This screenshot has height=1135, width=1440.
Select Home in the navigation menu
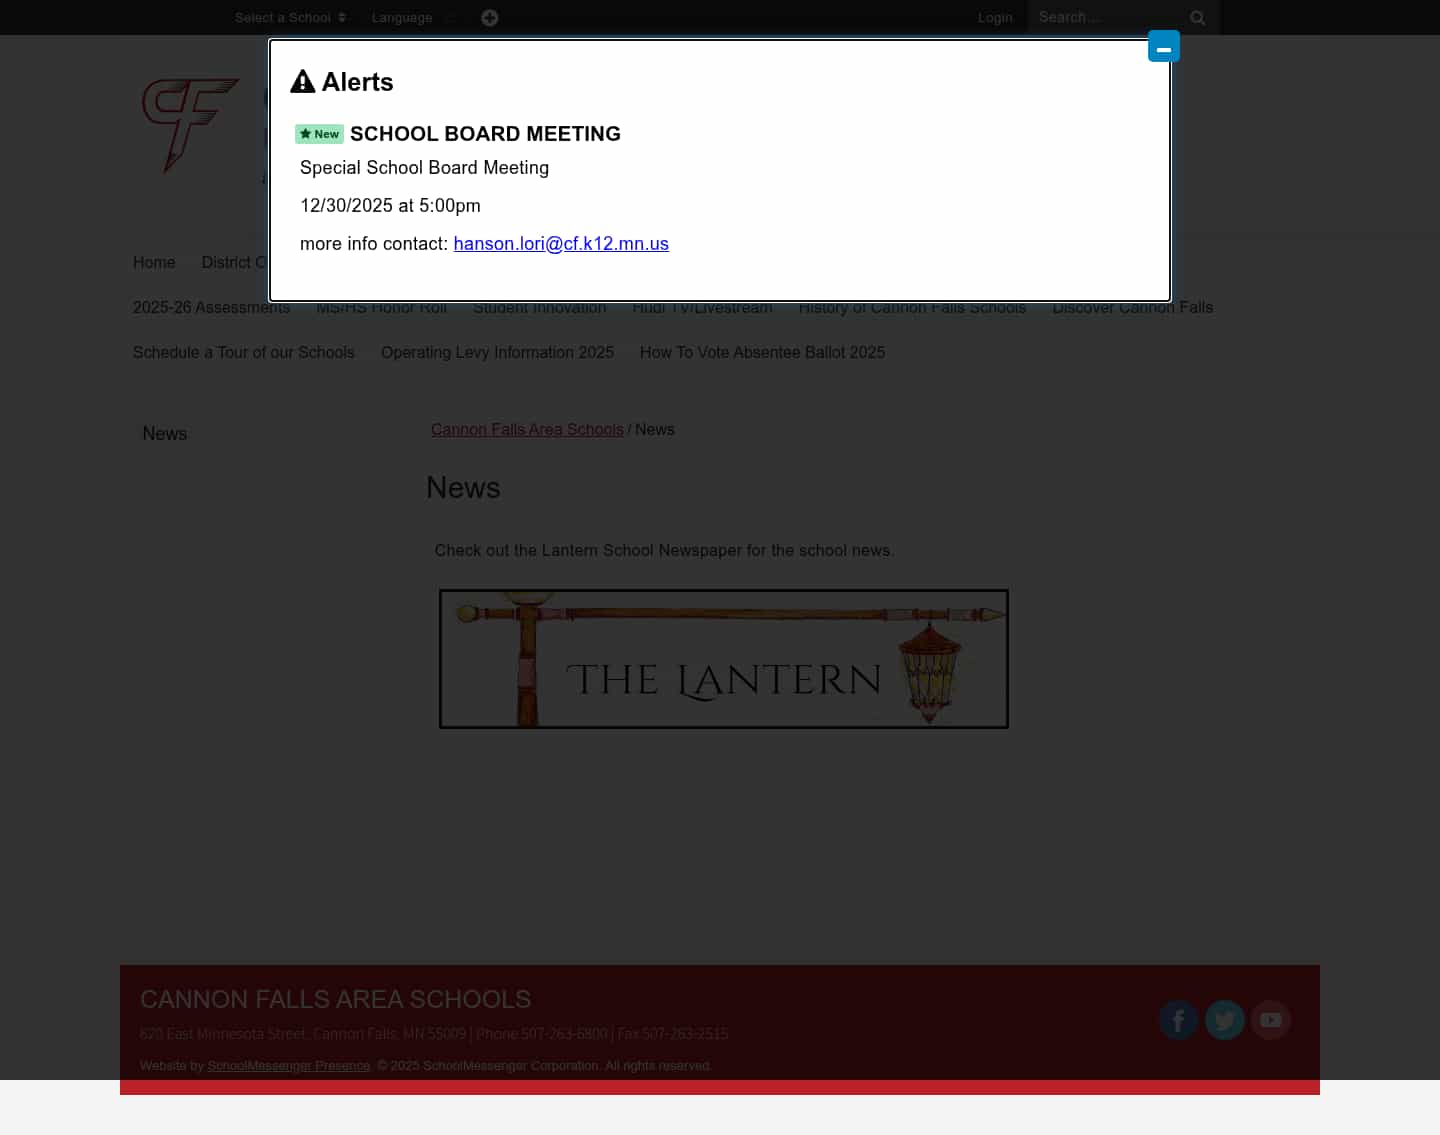pyautogui.click(x=154, y=262)
